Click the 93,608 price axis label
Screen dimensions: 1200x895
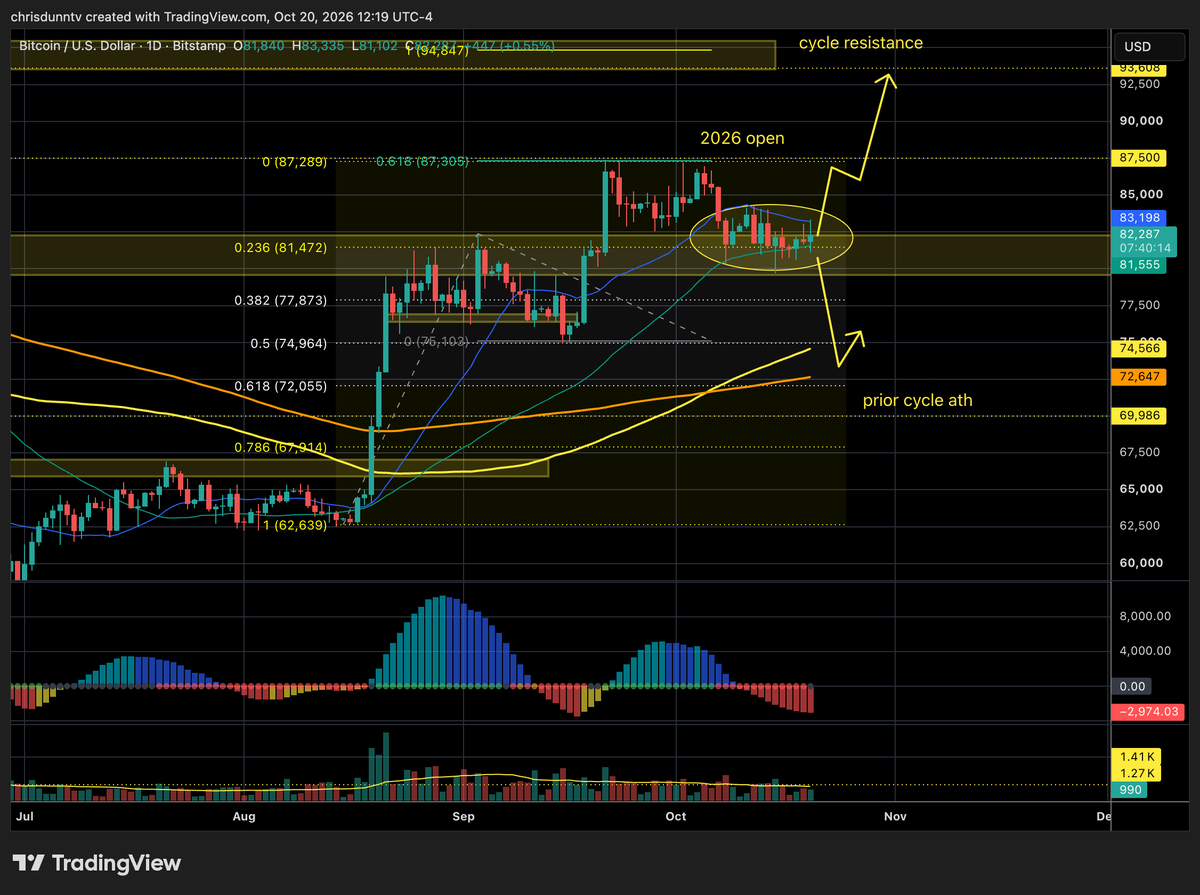1139,68
